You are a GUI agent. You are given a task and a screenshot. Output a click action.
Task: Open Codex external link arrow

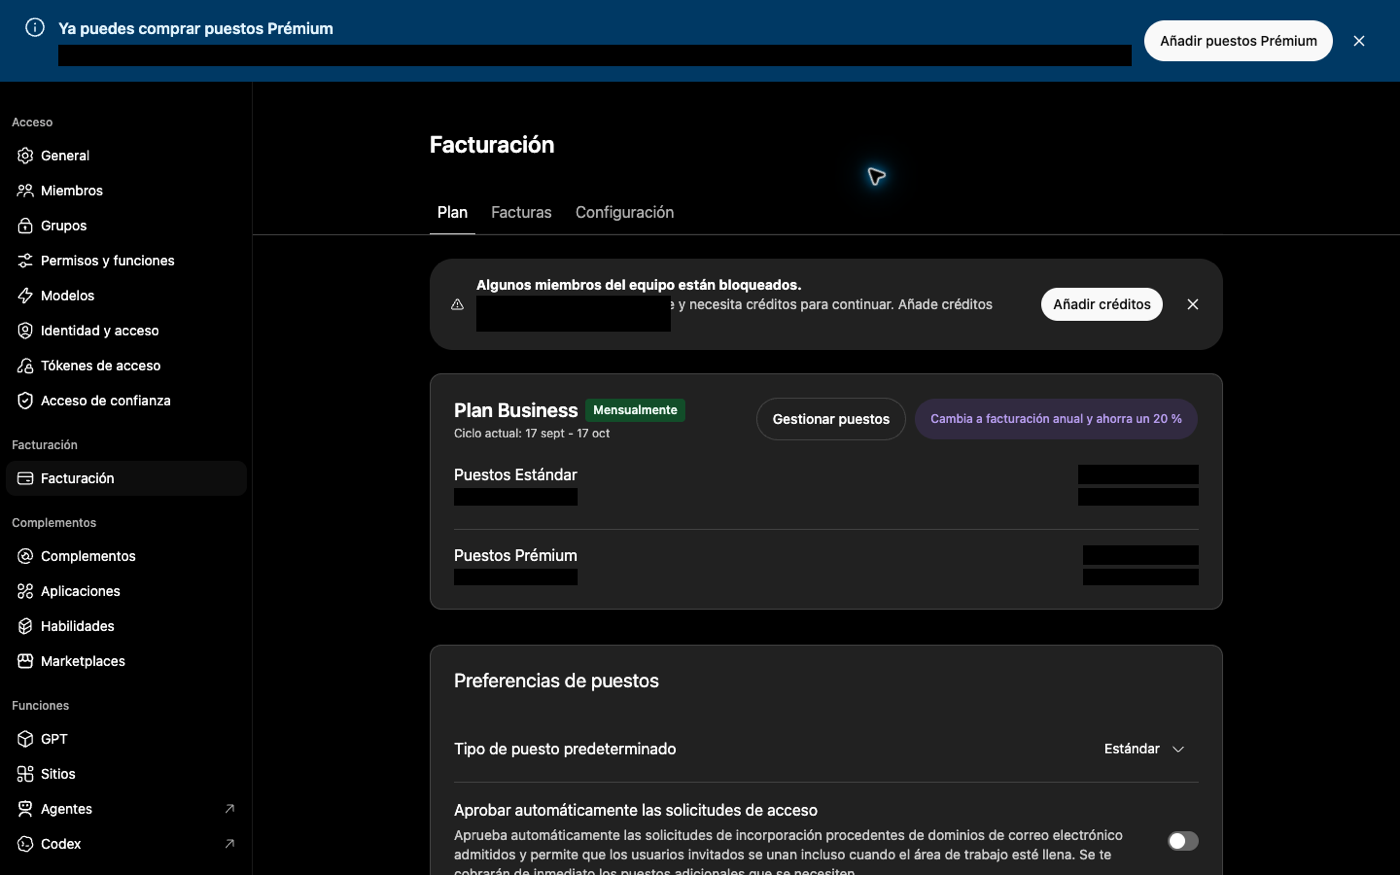(229, 844)
